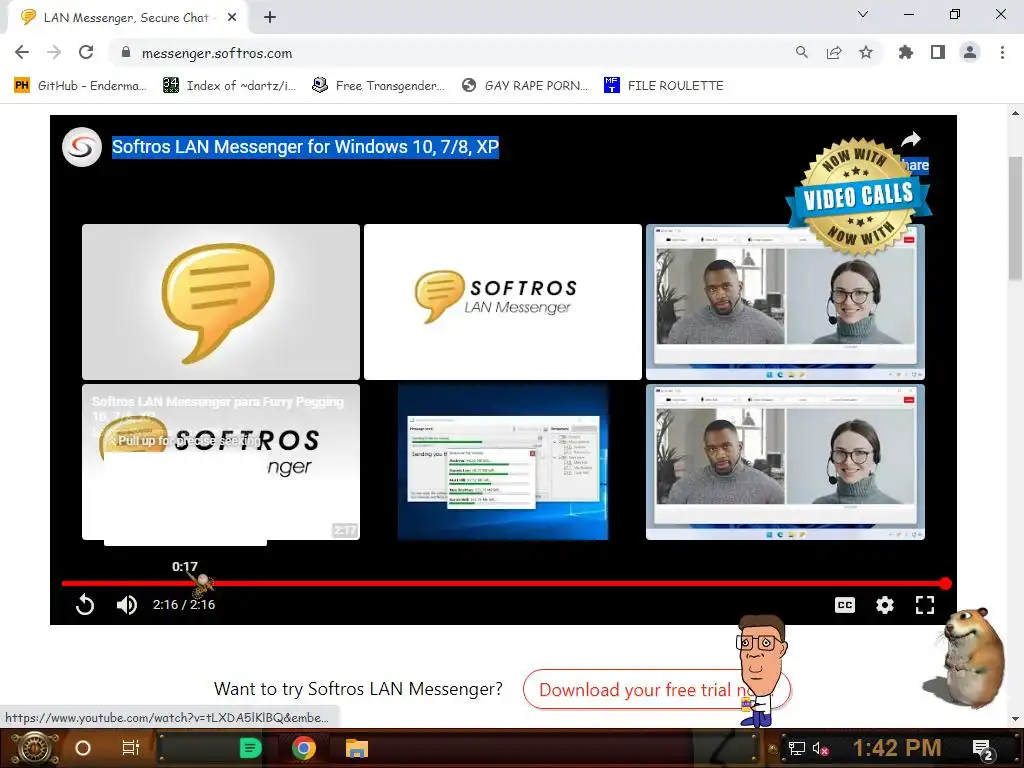1024x768 pixels.
Task: Open the Softros LAN Messenger logo suggested video
Action: (x=503, y=302)
